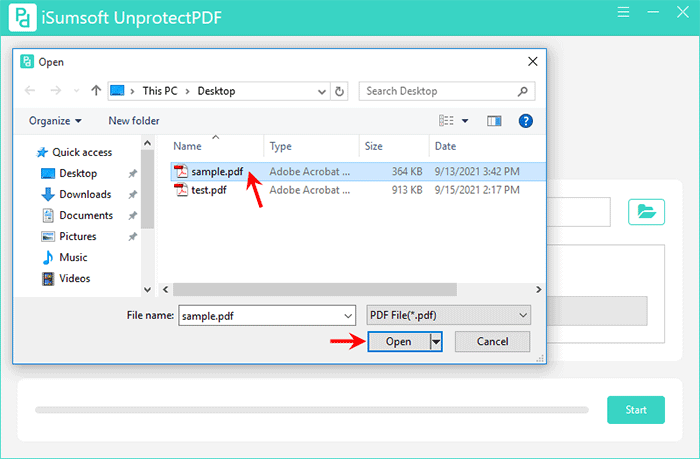Change the view layout icon
The width and height of the screenshot is (700, 459).
tap(446, 121)
